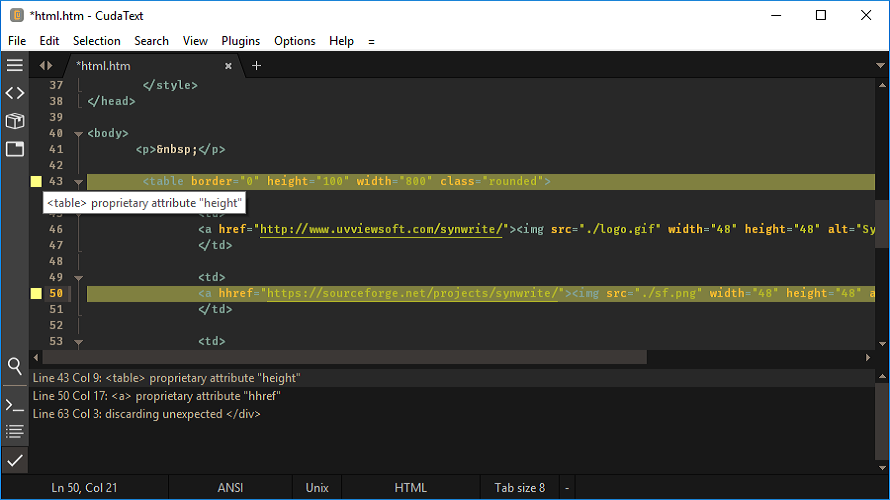Open the Plugins menu
This screenshot has height=500, width=890.
tap(240, 41)
